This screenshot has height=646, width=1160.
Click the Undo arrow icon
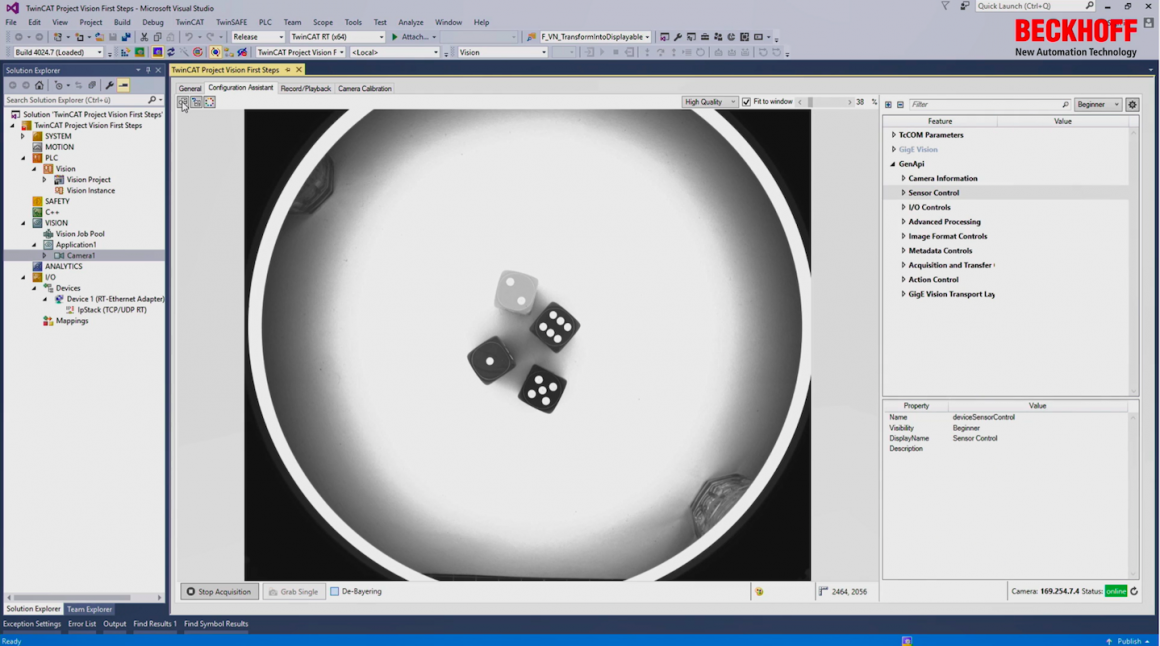click(x=189, y=37)
